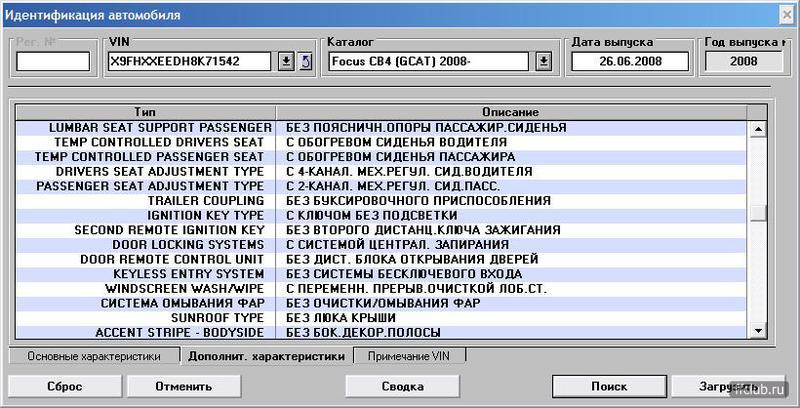Click description С КЛЮЧОМ БЕЗ ПОДСВЕТКИ
The image size is (800, 408).
click(x=371, y=216)
